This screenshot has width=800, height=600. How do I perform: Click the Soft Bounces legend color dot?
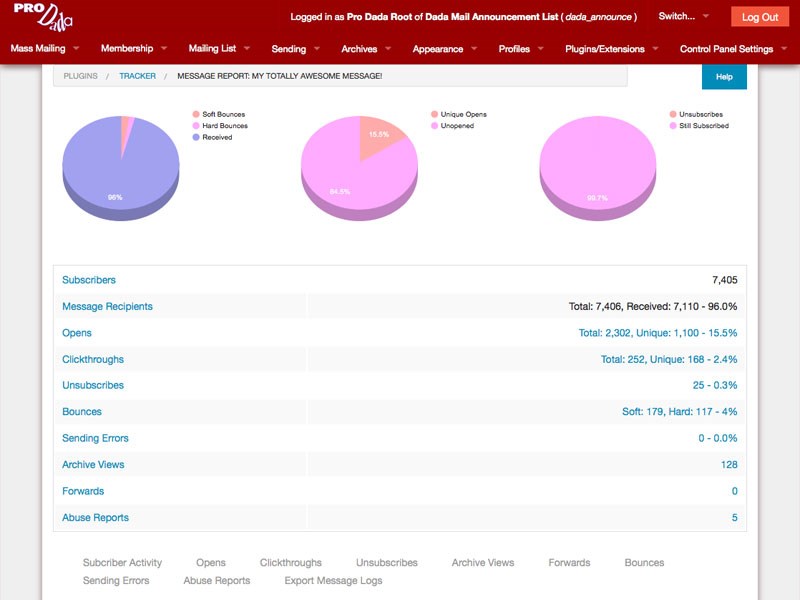196,115
